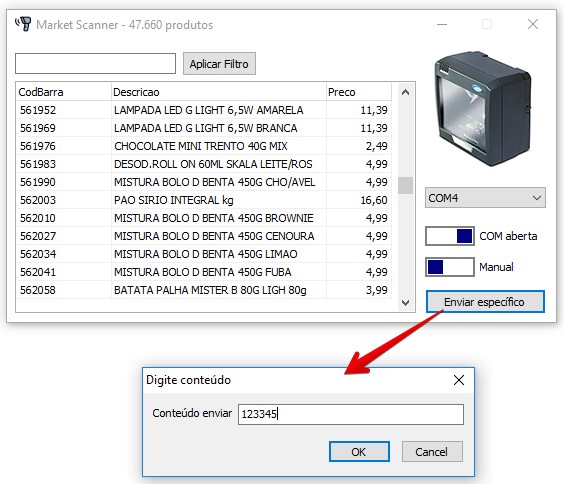Open the COM4 port dropdown
564x484 pixels.
click(485, 198)
